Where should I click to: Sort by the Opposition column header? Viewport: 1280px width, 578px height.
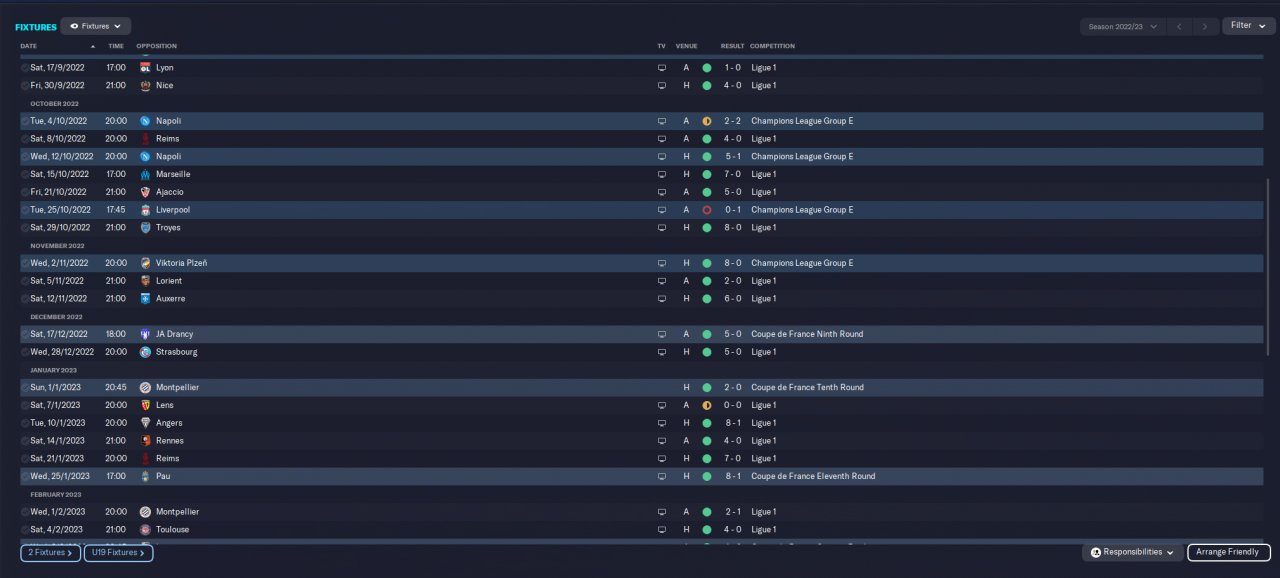[x=156, y=46]
